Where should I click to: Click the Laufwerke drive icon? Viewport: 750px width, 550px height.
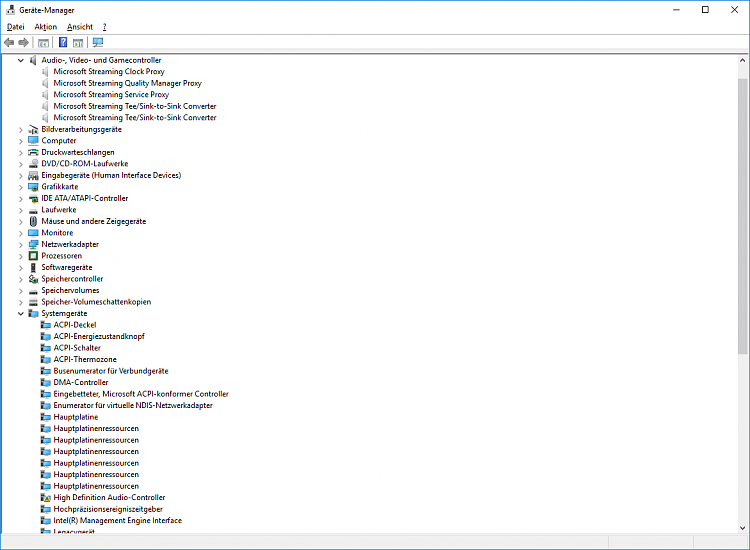pos(33,210)
